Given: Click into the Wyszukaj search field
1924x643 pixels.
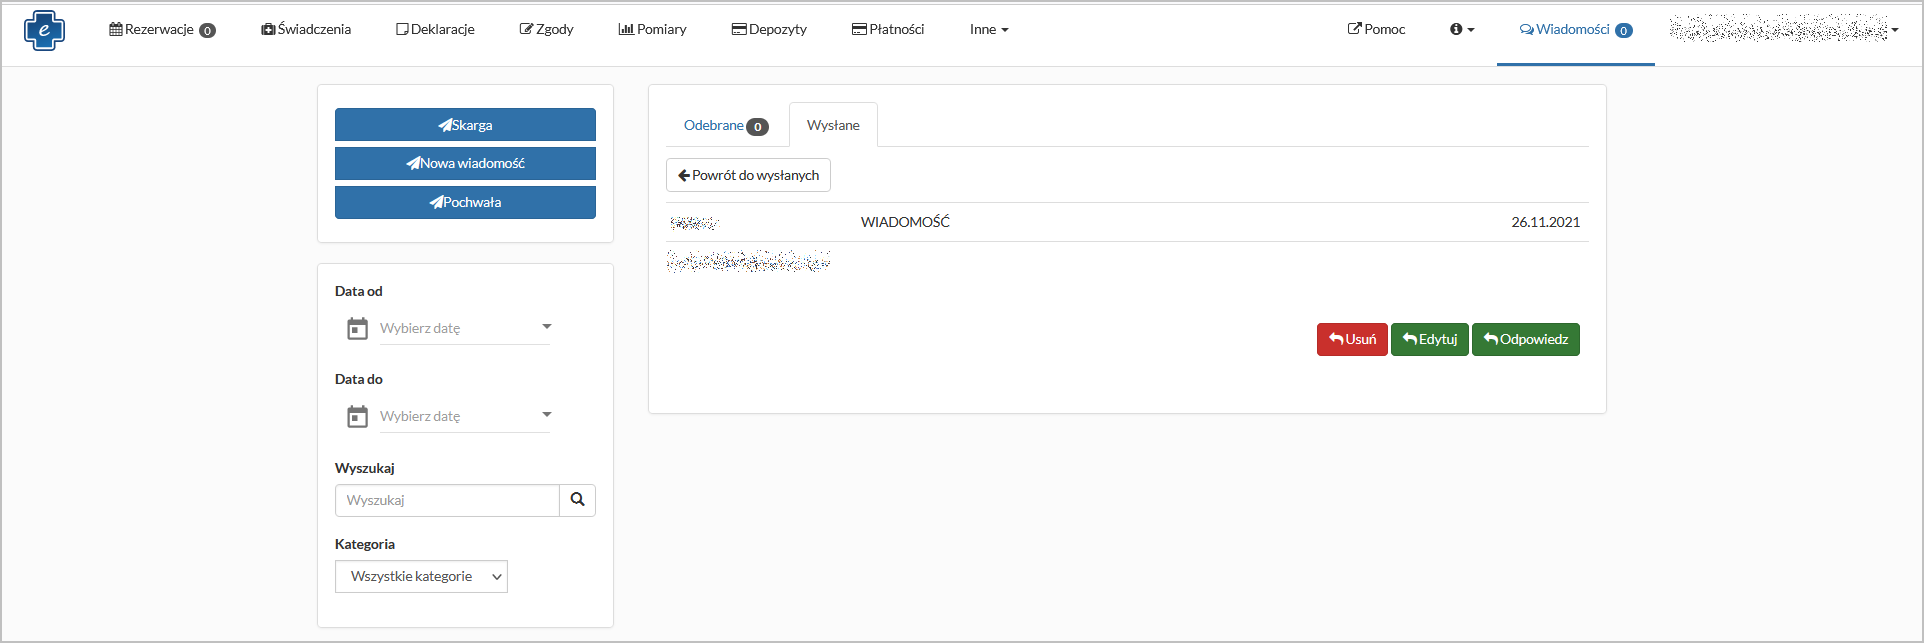Looking at the screenshot, I should click(x=447, y=501).
